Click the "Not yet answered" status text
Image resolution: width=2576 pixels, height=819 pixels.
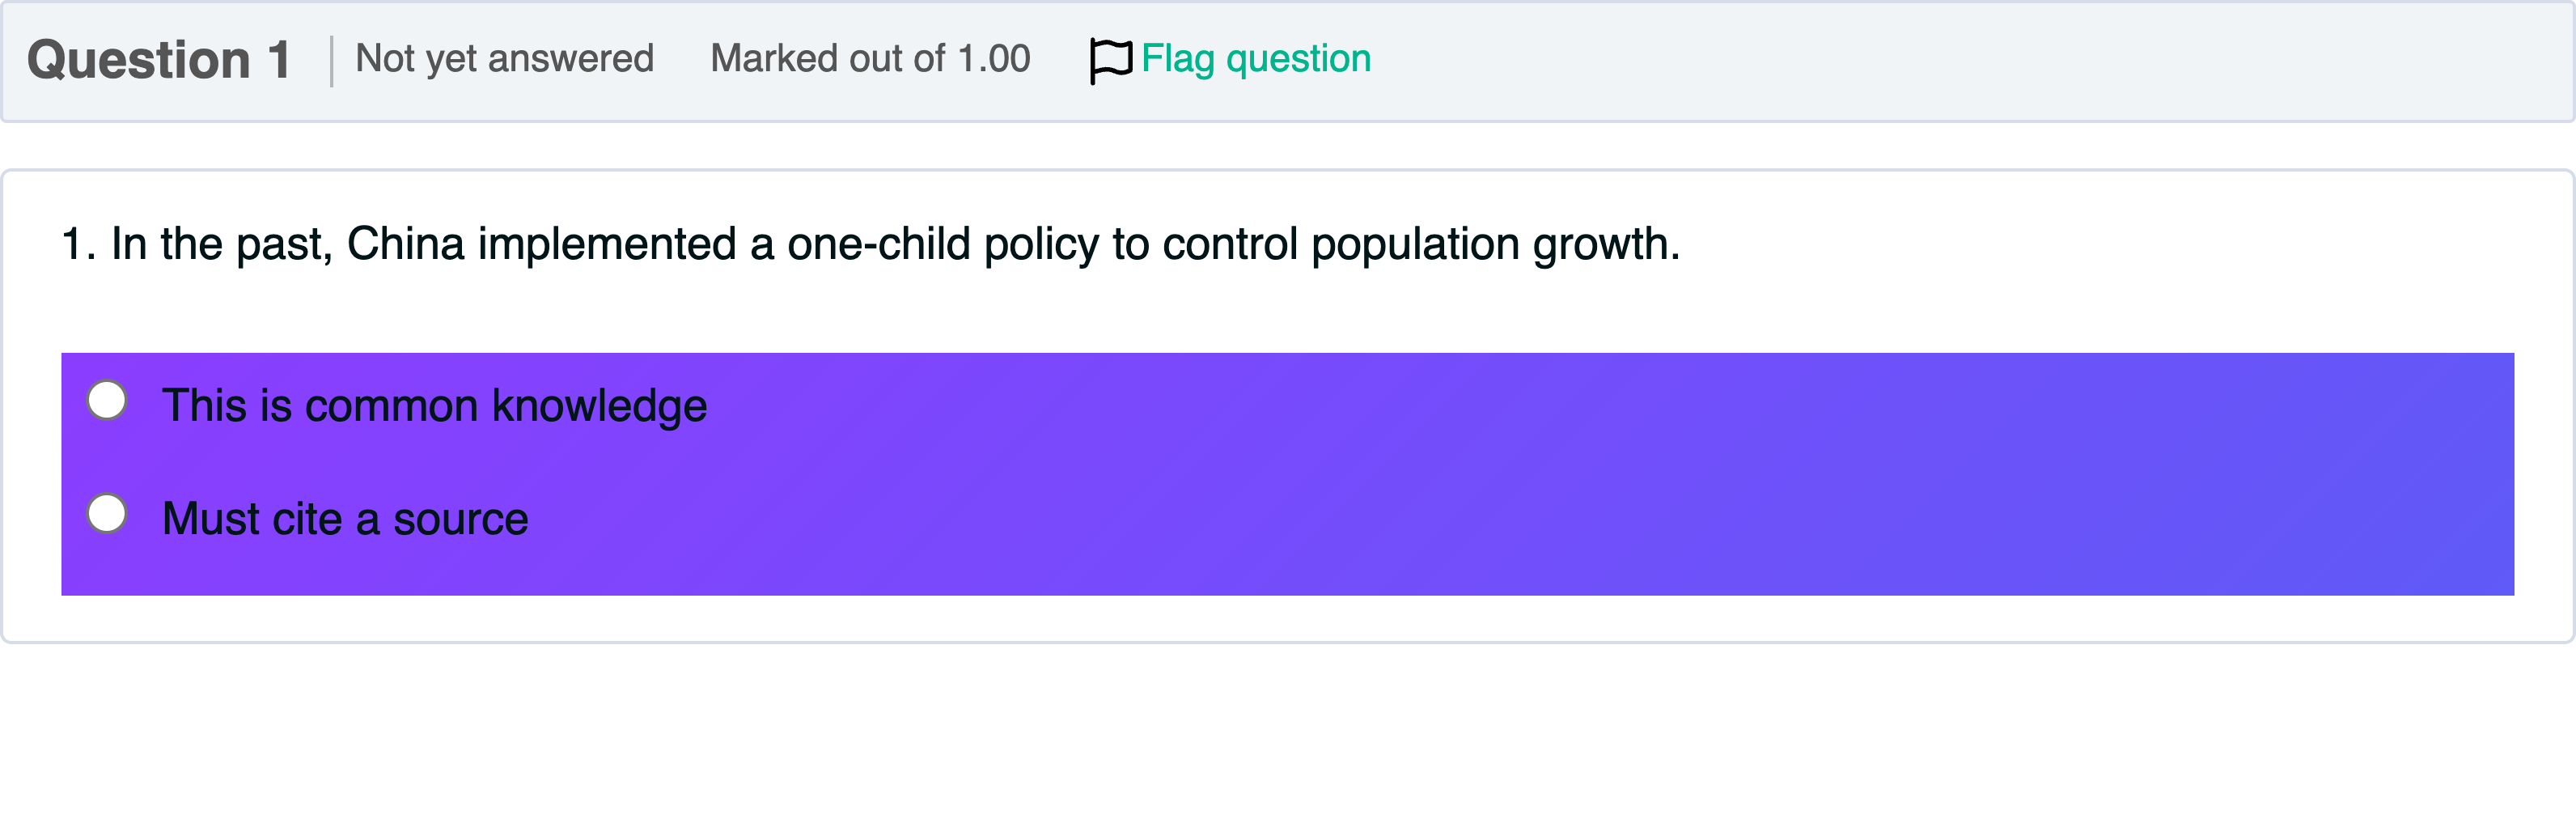504,59
